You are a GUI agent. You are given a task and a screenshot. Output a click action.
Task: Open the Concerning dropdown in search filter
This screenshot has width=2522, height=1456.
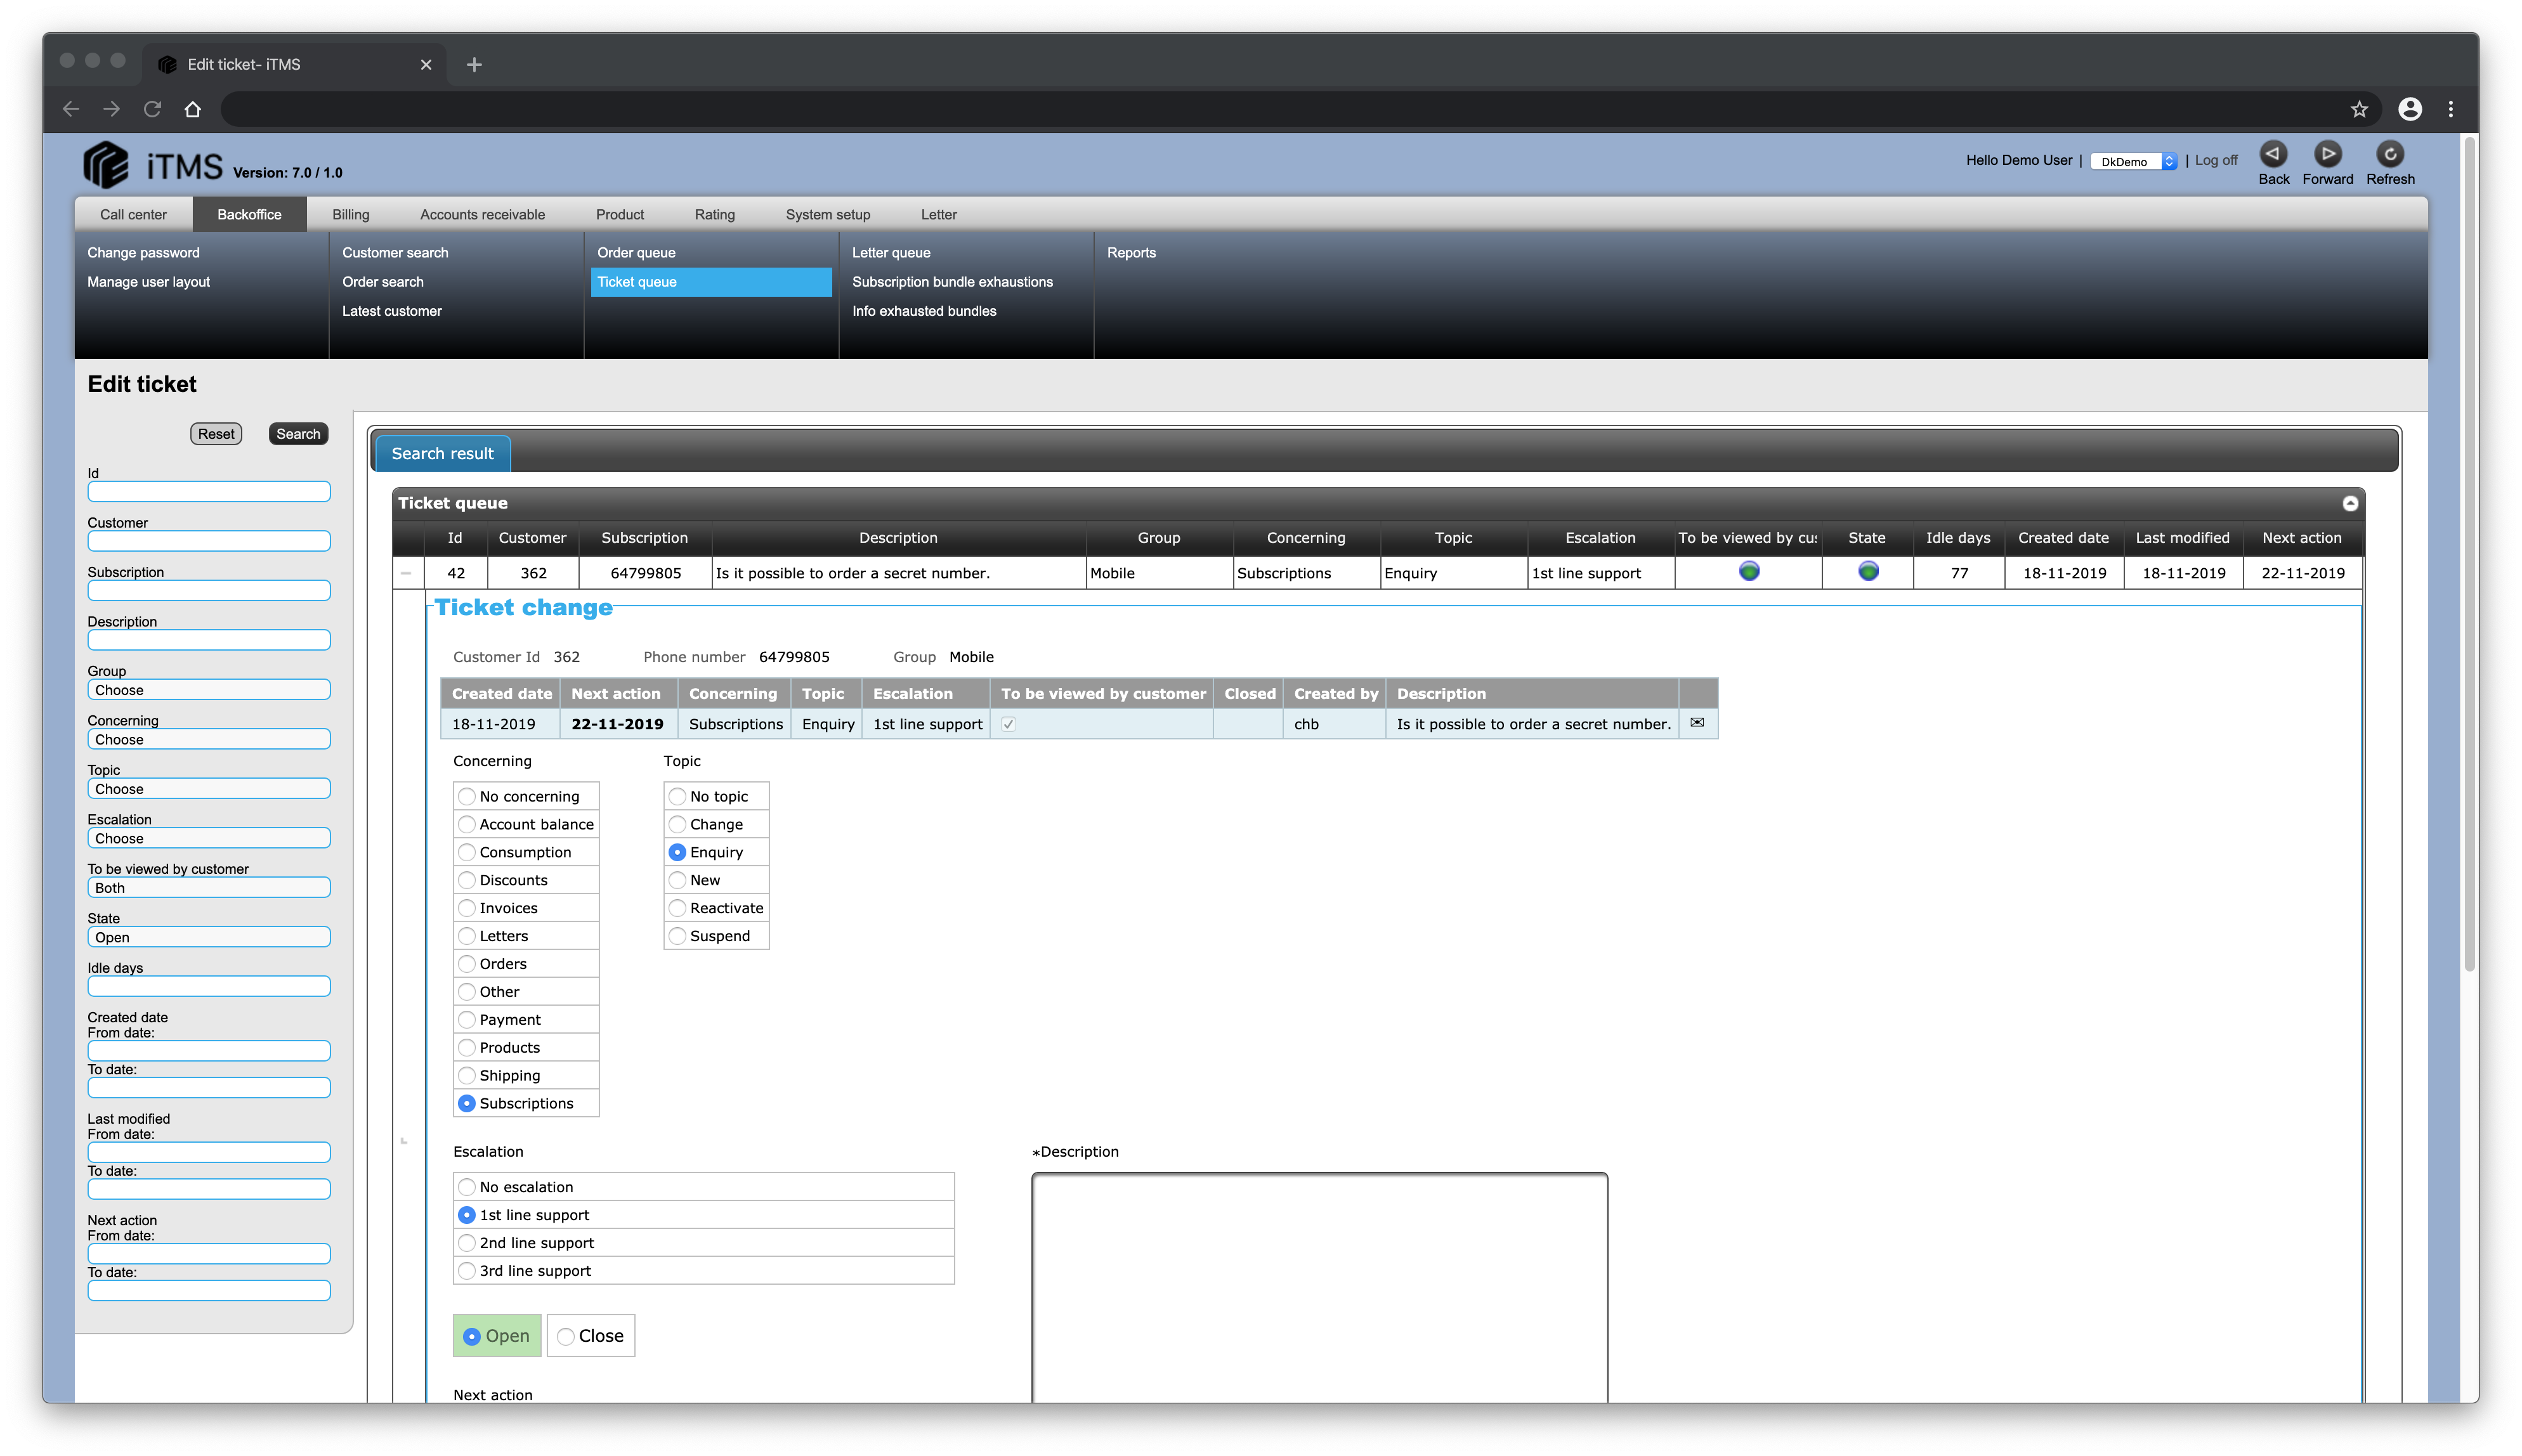tap(209, 739)
